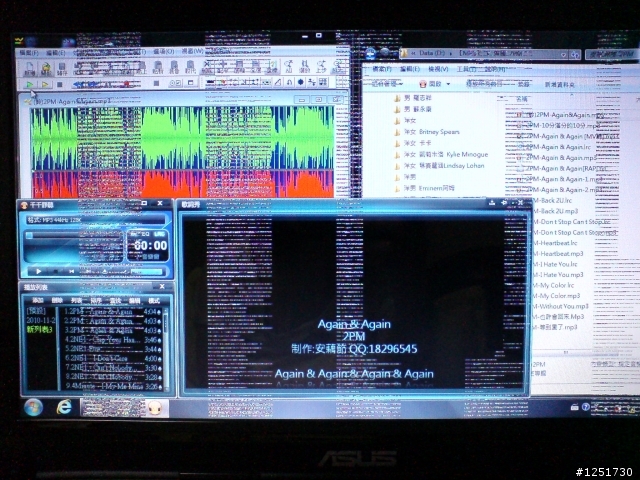This screenshot has width=640, height=480.
Task: Click the 新增資料夾 button in Explorer
Action: pyautogui.click(x=560, y=84)
